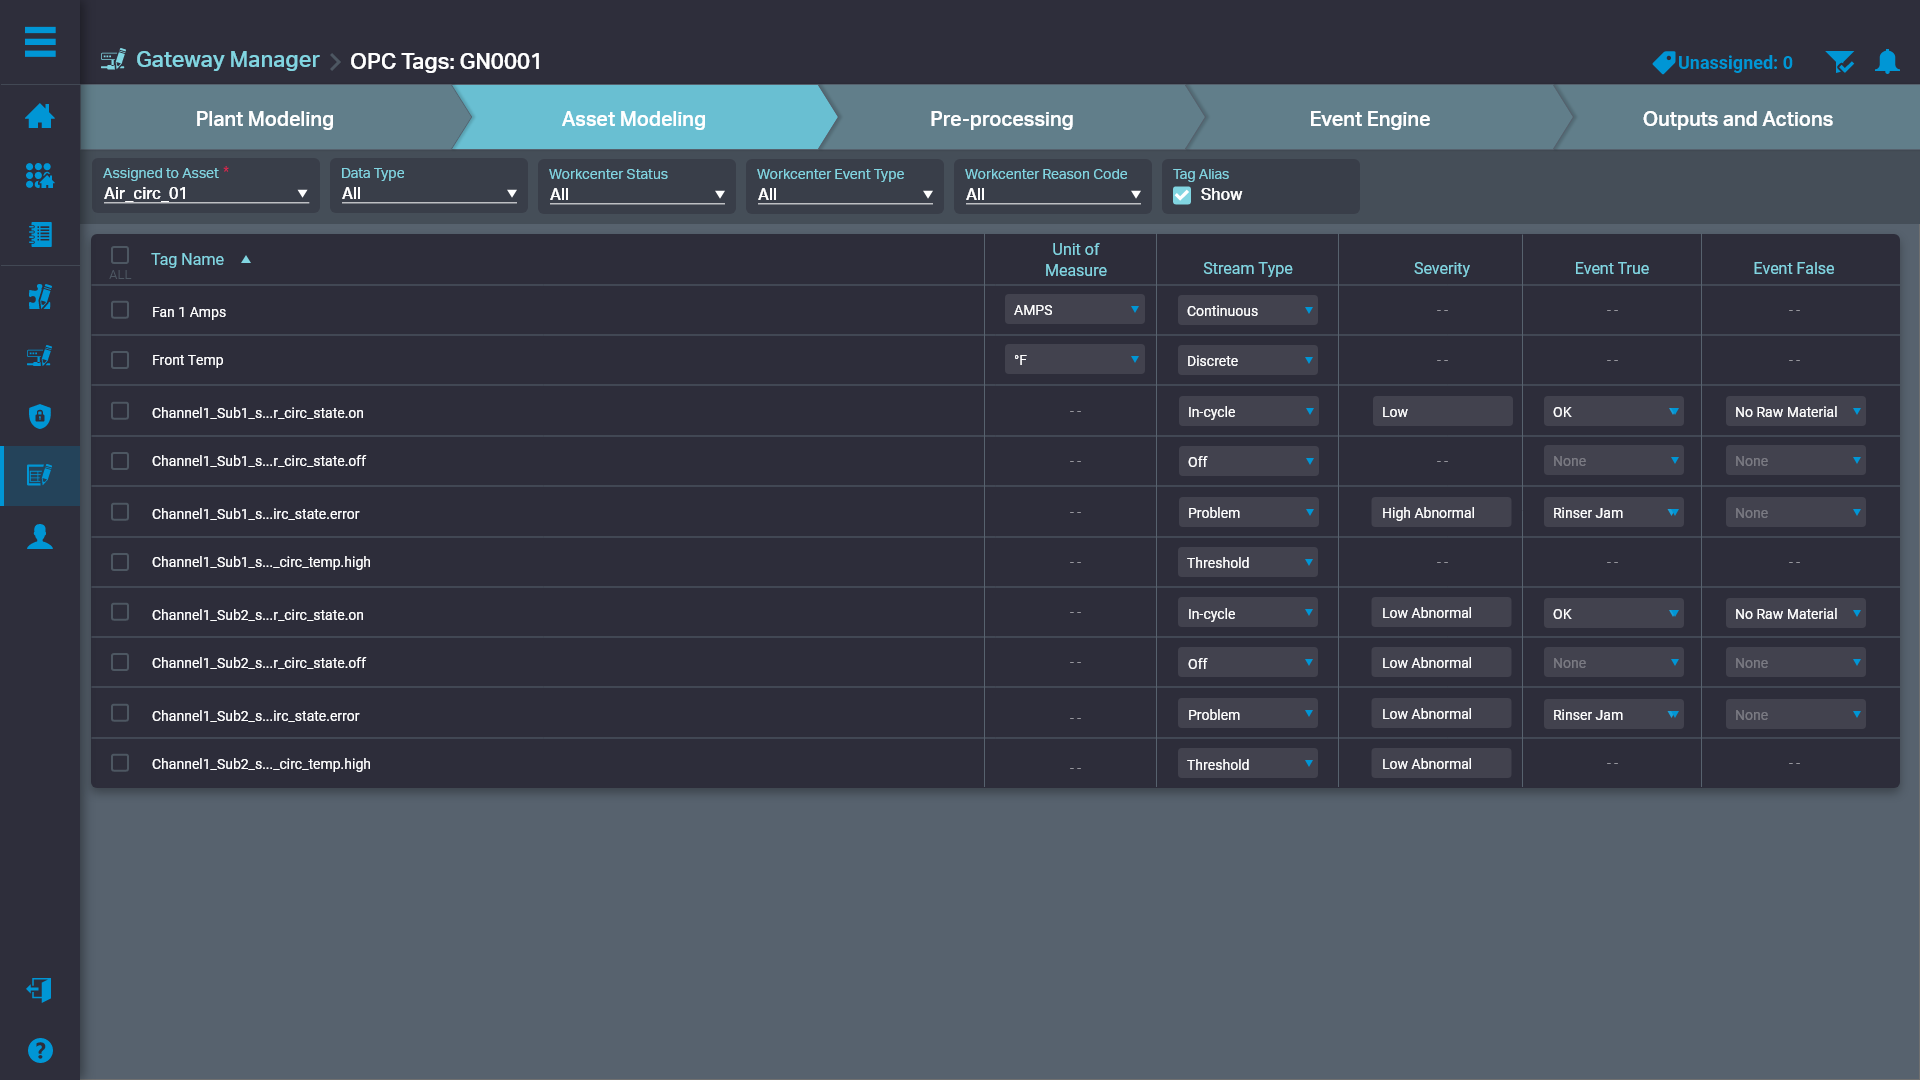Open the Event Engine tab
This screenshot has height=1080, width=1920.
[1369, 119]
